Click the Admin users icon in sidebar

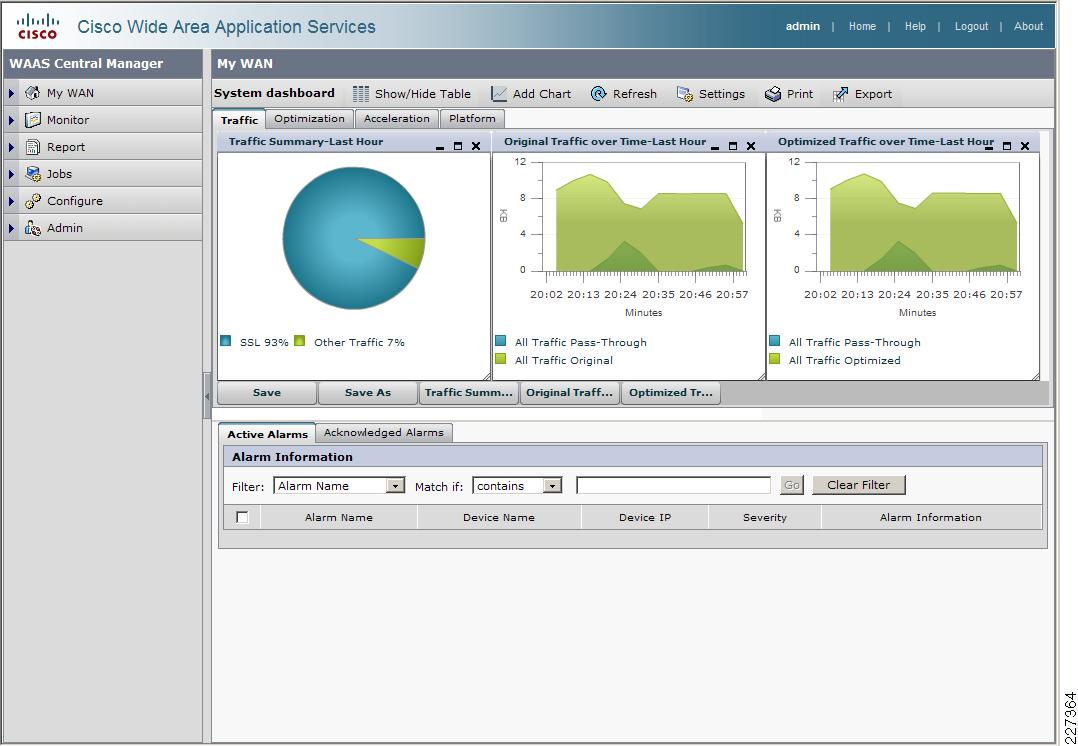[x=32, y=228]
